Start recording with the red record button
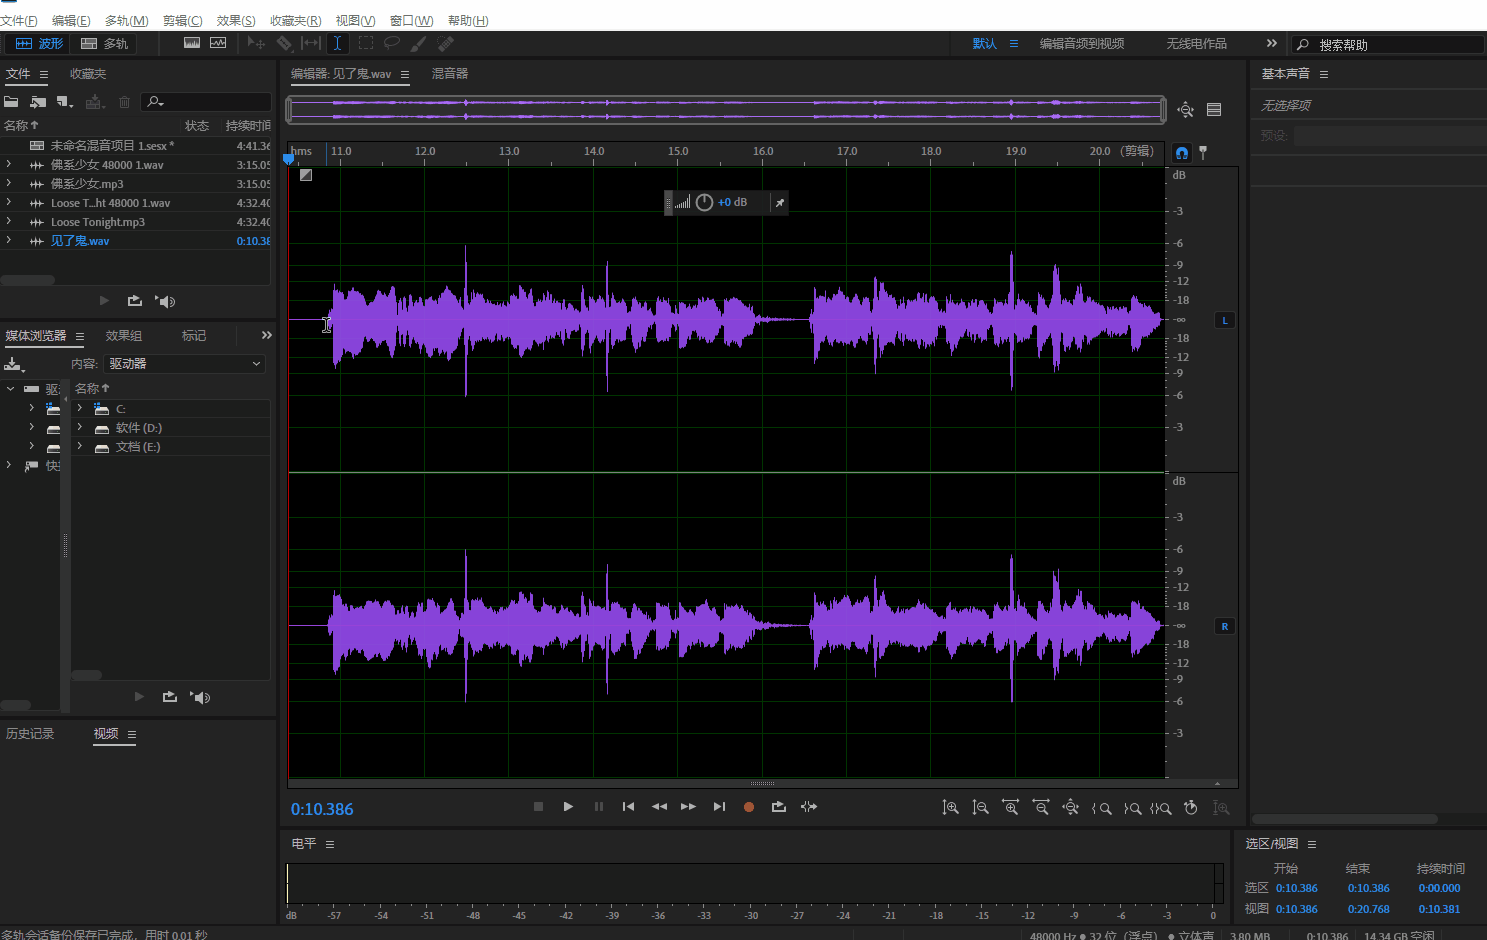The width and height of the screenshot is (1487, 940). (749, 807)
